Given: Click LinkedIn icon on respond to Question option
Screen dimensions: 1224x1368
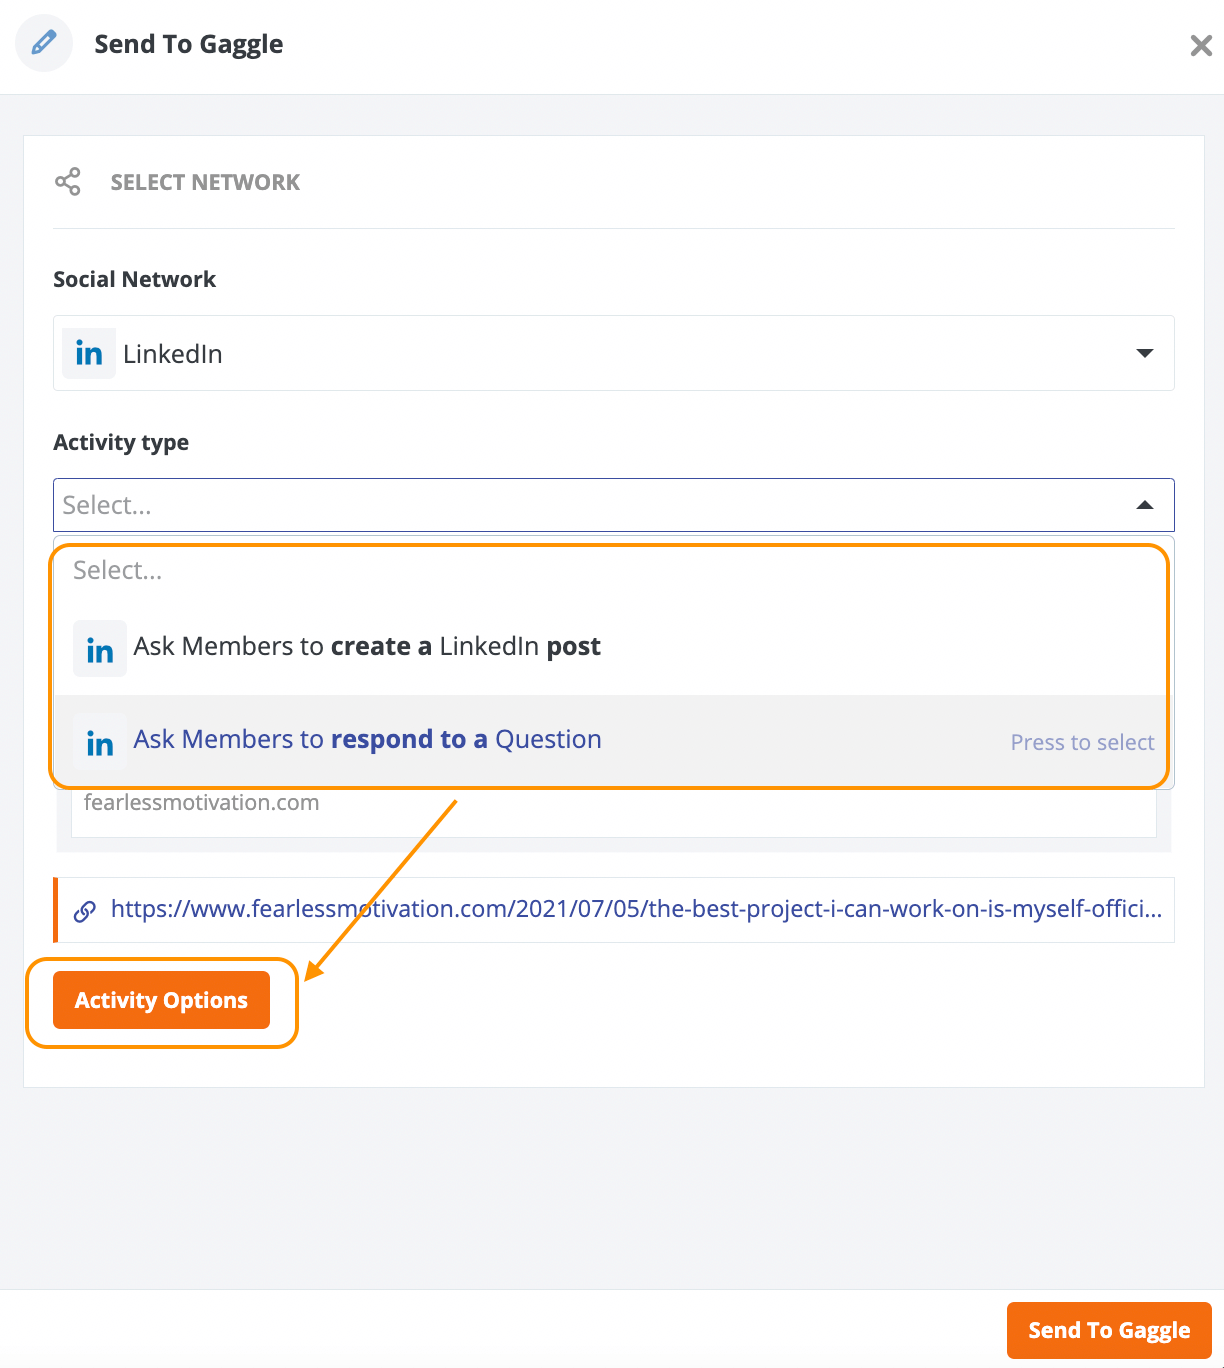Looking at the screenshot, I should coord(100,742).
